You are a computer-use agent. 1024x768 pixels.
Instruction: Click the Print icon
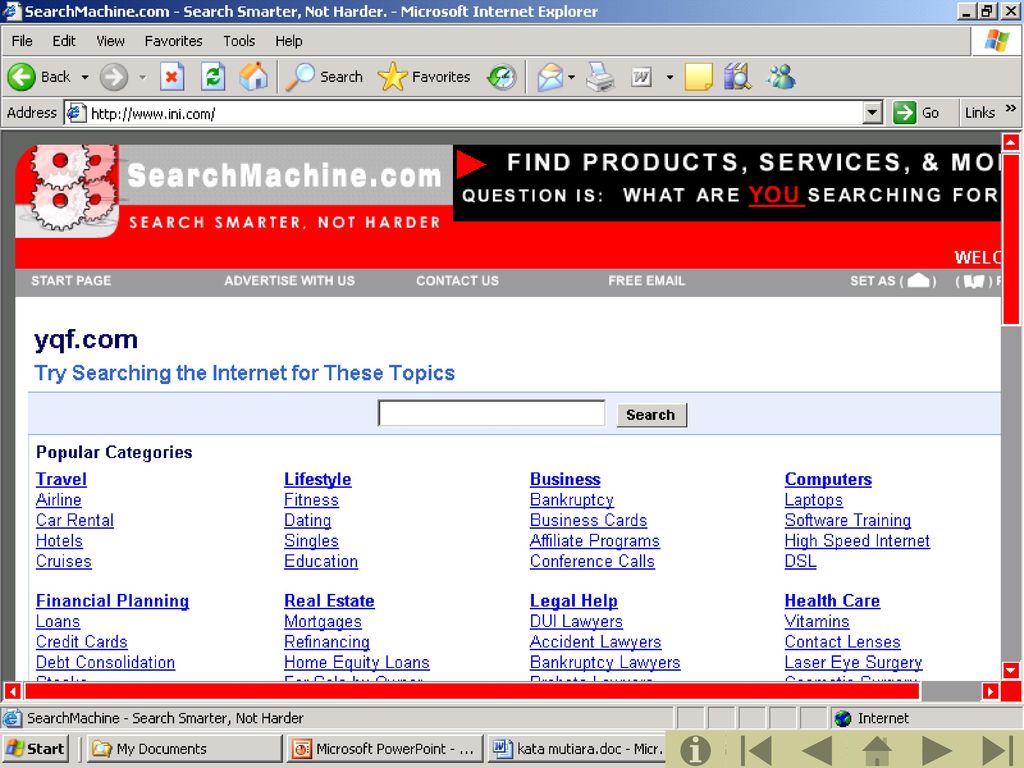600,77
